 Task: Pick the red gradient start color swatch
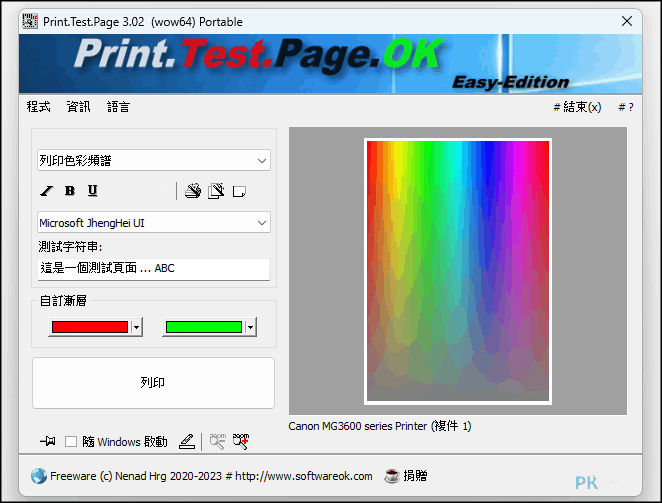pyautogui.click(x=90, y=327)
